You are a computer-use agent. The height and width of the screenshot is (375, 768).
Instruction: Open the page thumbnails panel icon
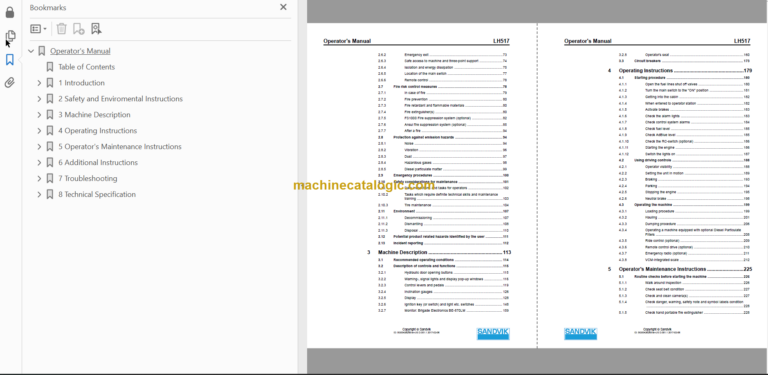tap(10, 36)
